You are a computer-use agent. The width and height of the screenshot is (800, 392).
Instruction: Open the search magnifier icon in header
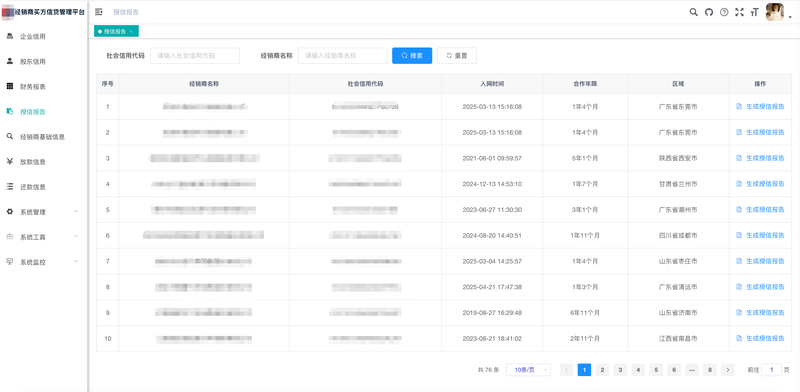tap(693, 12)
